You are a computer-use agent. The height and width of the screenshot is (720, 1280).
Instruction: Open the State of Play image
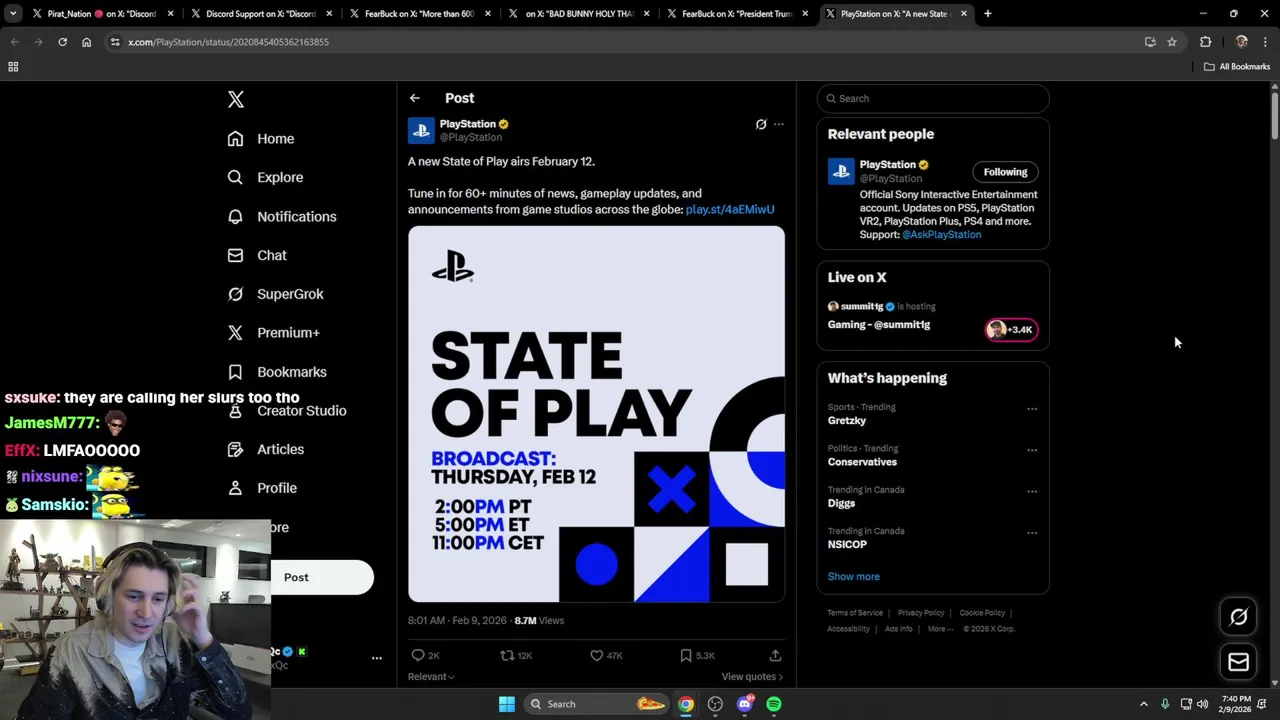(596, 414)
